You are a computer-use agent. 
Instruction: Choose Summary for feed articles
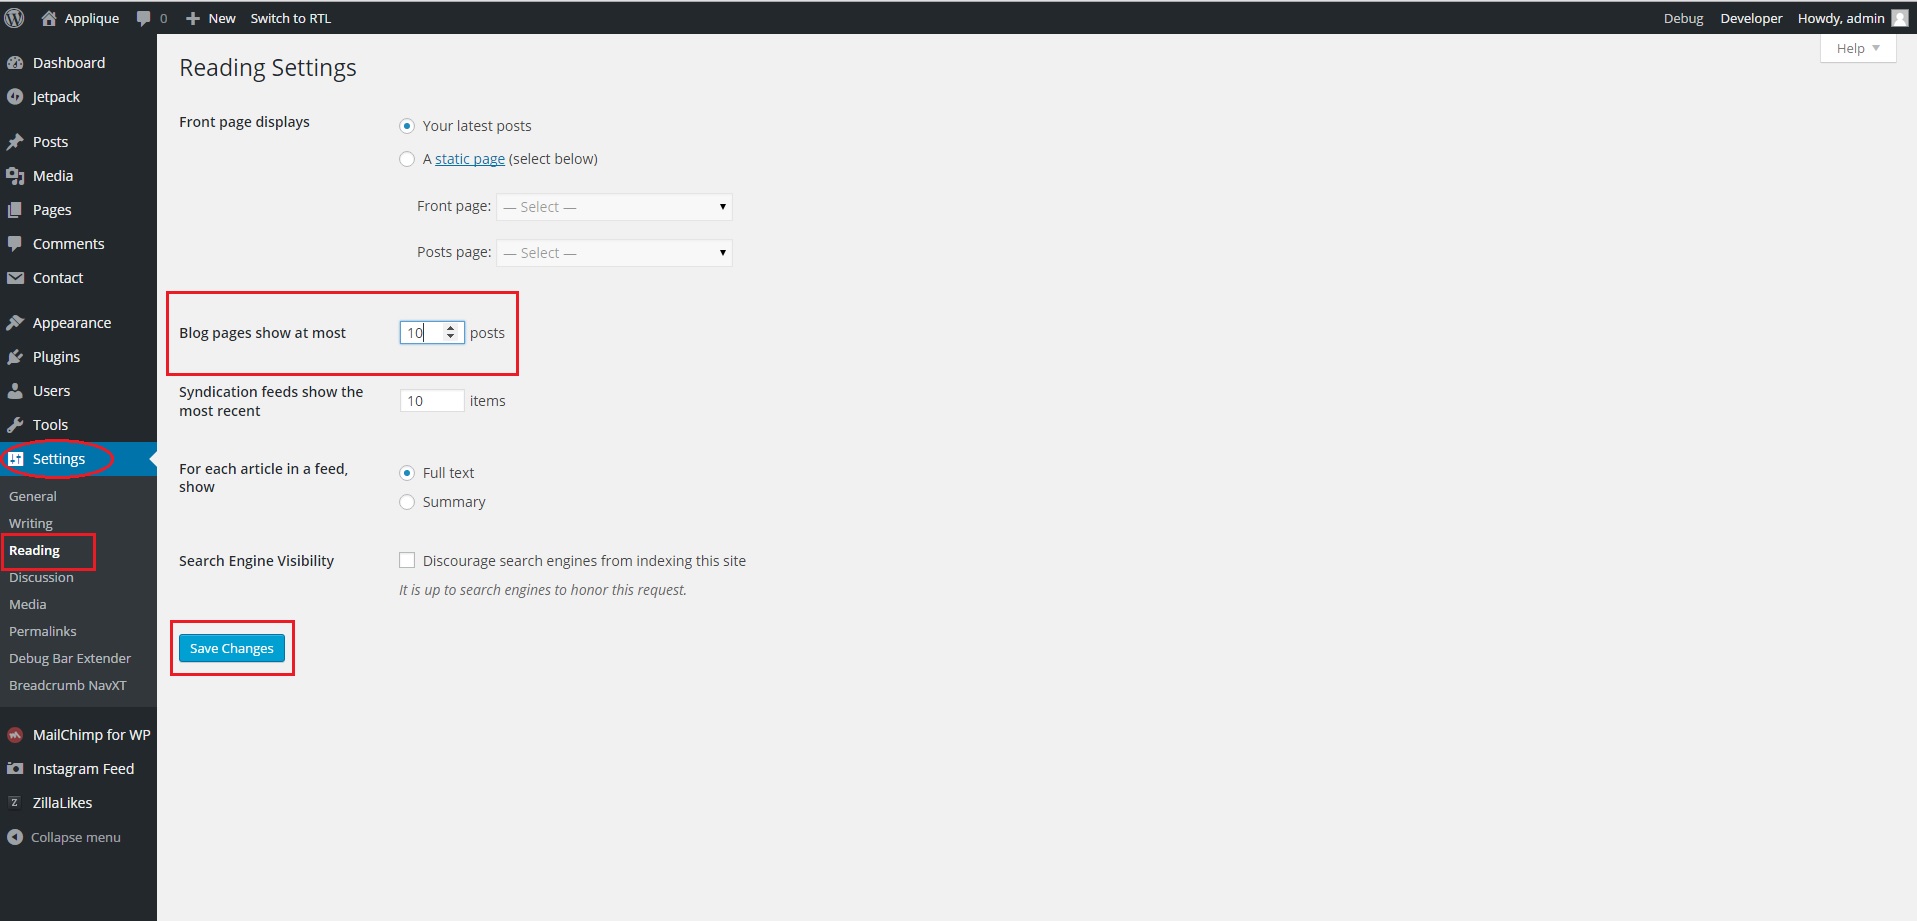407,502
